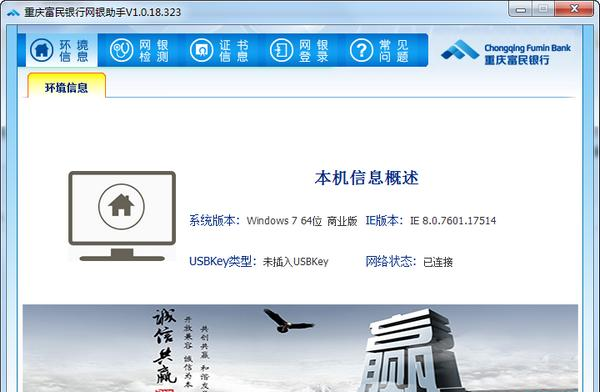Open the 常见问题 navigation label

coord(393,51)
